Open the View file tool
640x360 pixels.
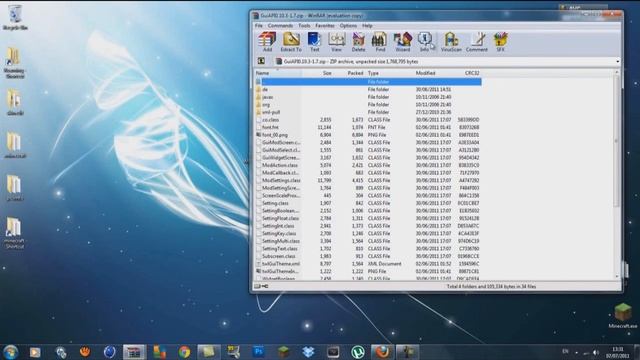point(336,42)
